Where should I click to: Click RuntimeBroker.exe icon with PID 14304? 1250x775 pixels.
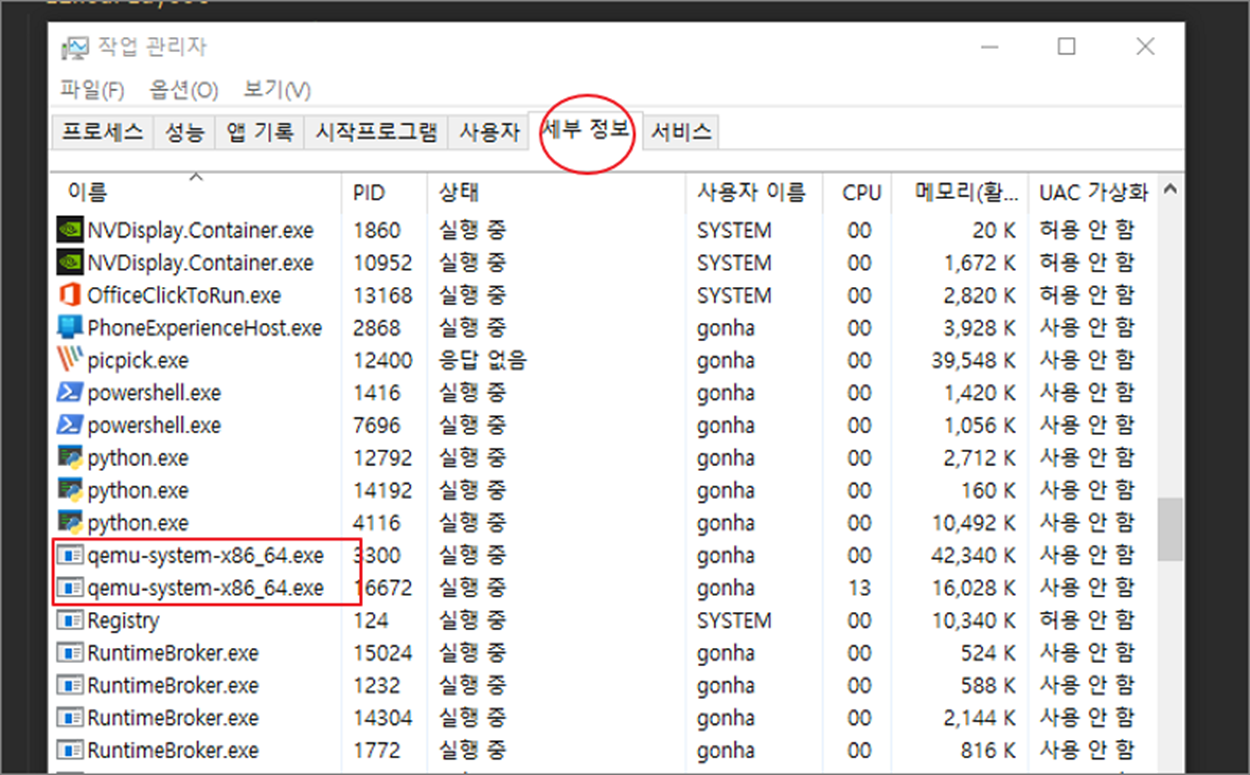[x=69, y=718]
